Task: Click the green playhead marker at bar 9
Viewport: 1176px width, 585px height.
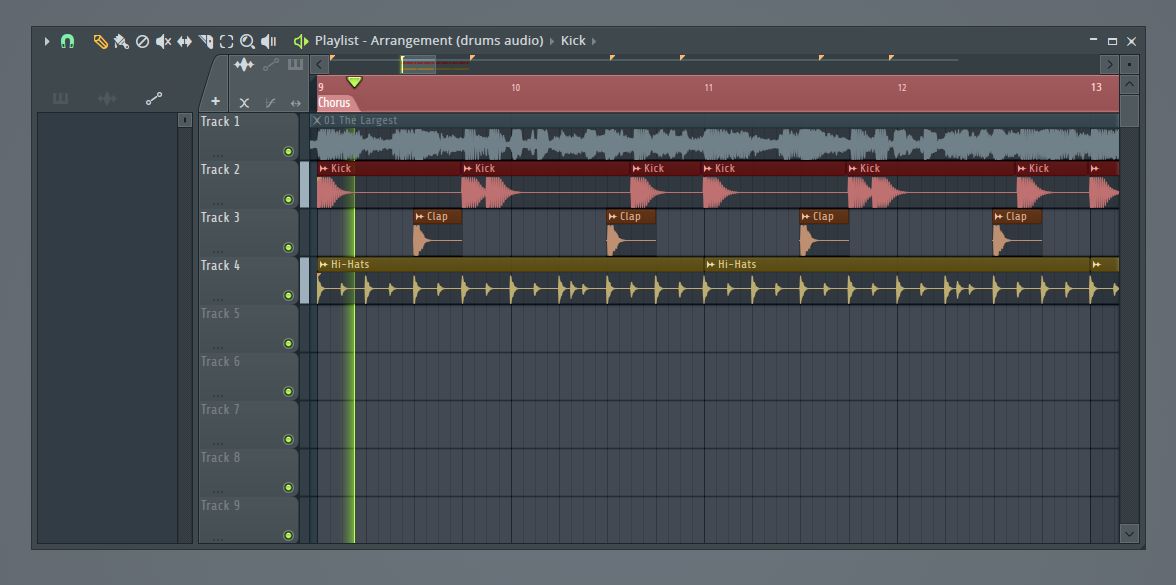Action: pos(355,82)
